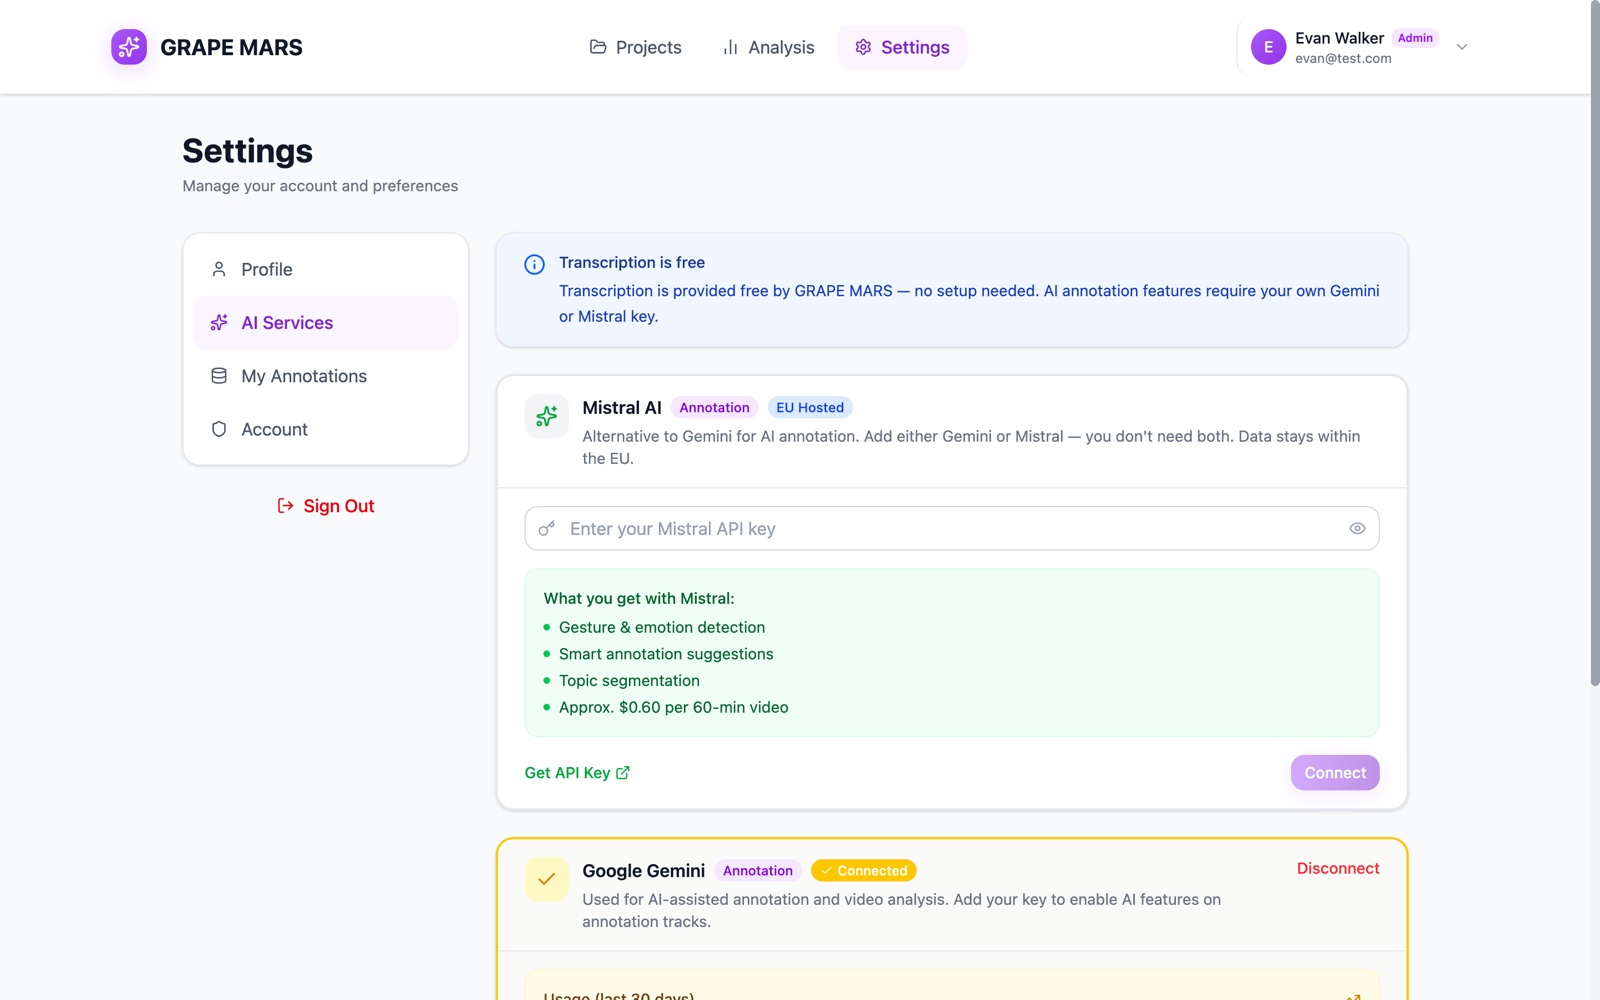Click Evan Walker's purple avatar circle

[x=1268, y=47]
